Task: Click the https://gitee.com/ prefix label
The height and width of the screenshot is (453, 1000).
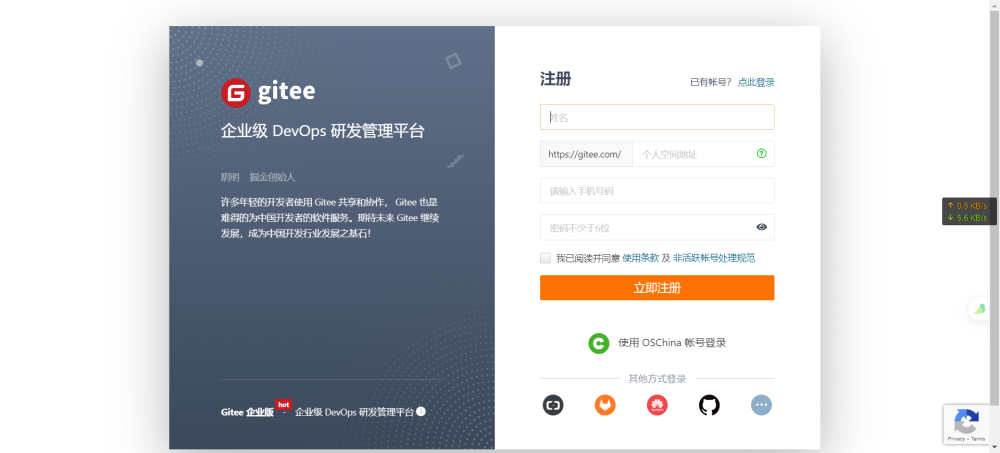Action: 586,154
